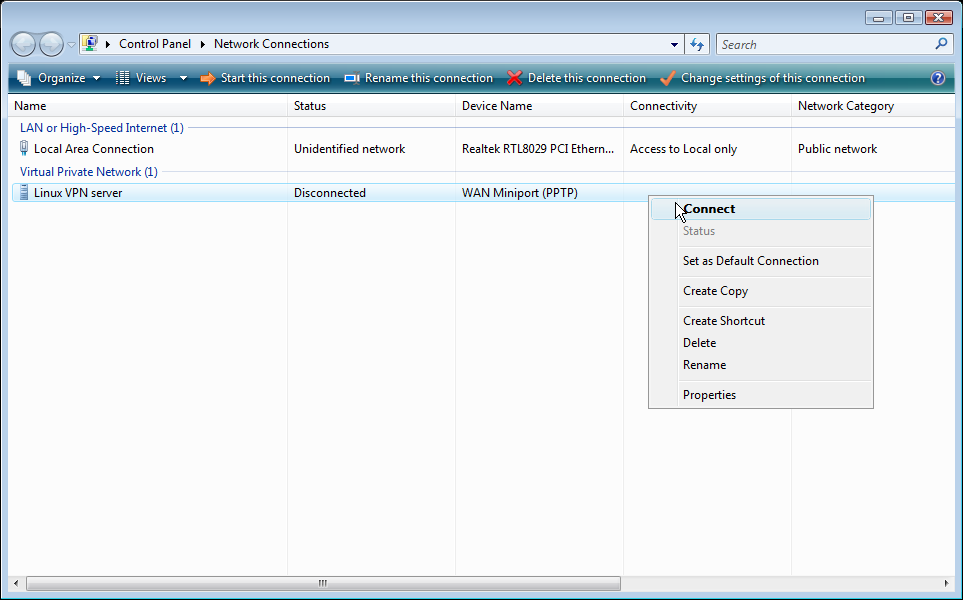963x600 pixels.
Task: Select the Linux VPN server name
Action: (x=78, y=193)
